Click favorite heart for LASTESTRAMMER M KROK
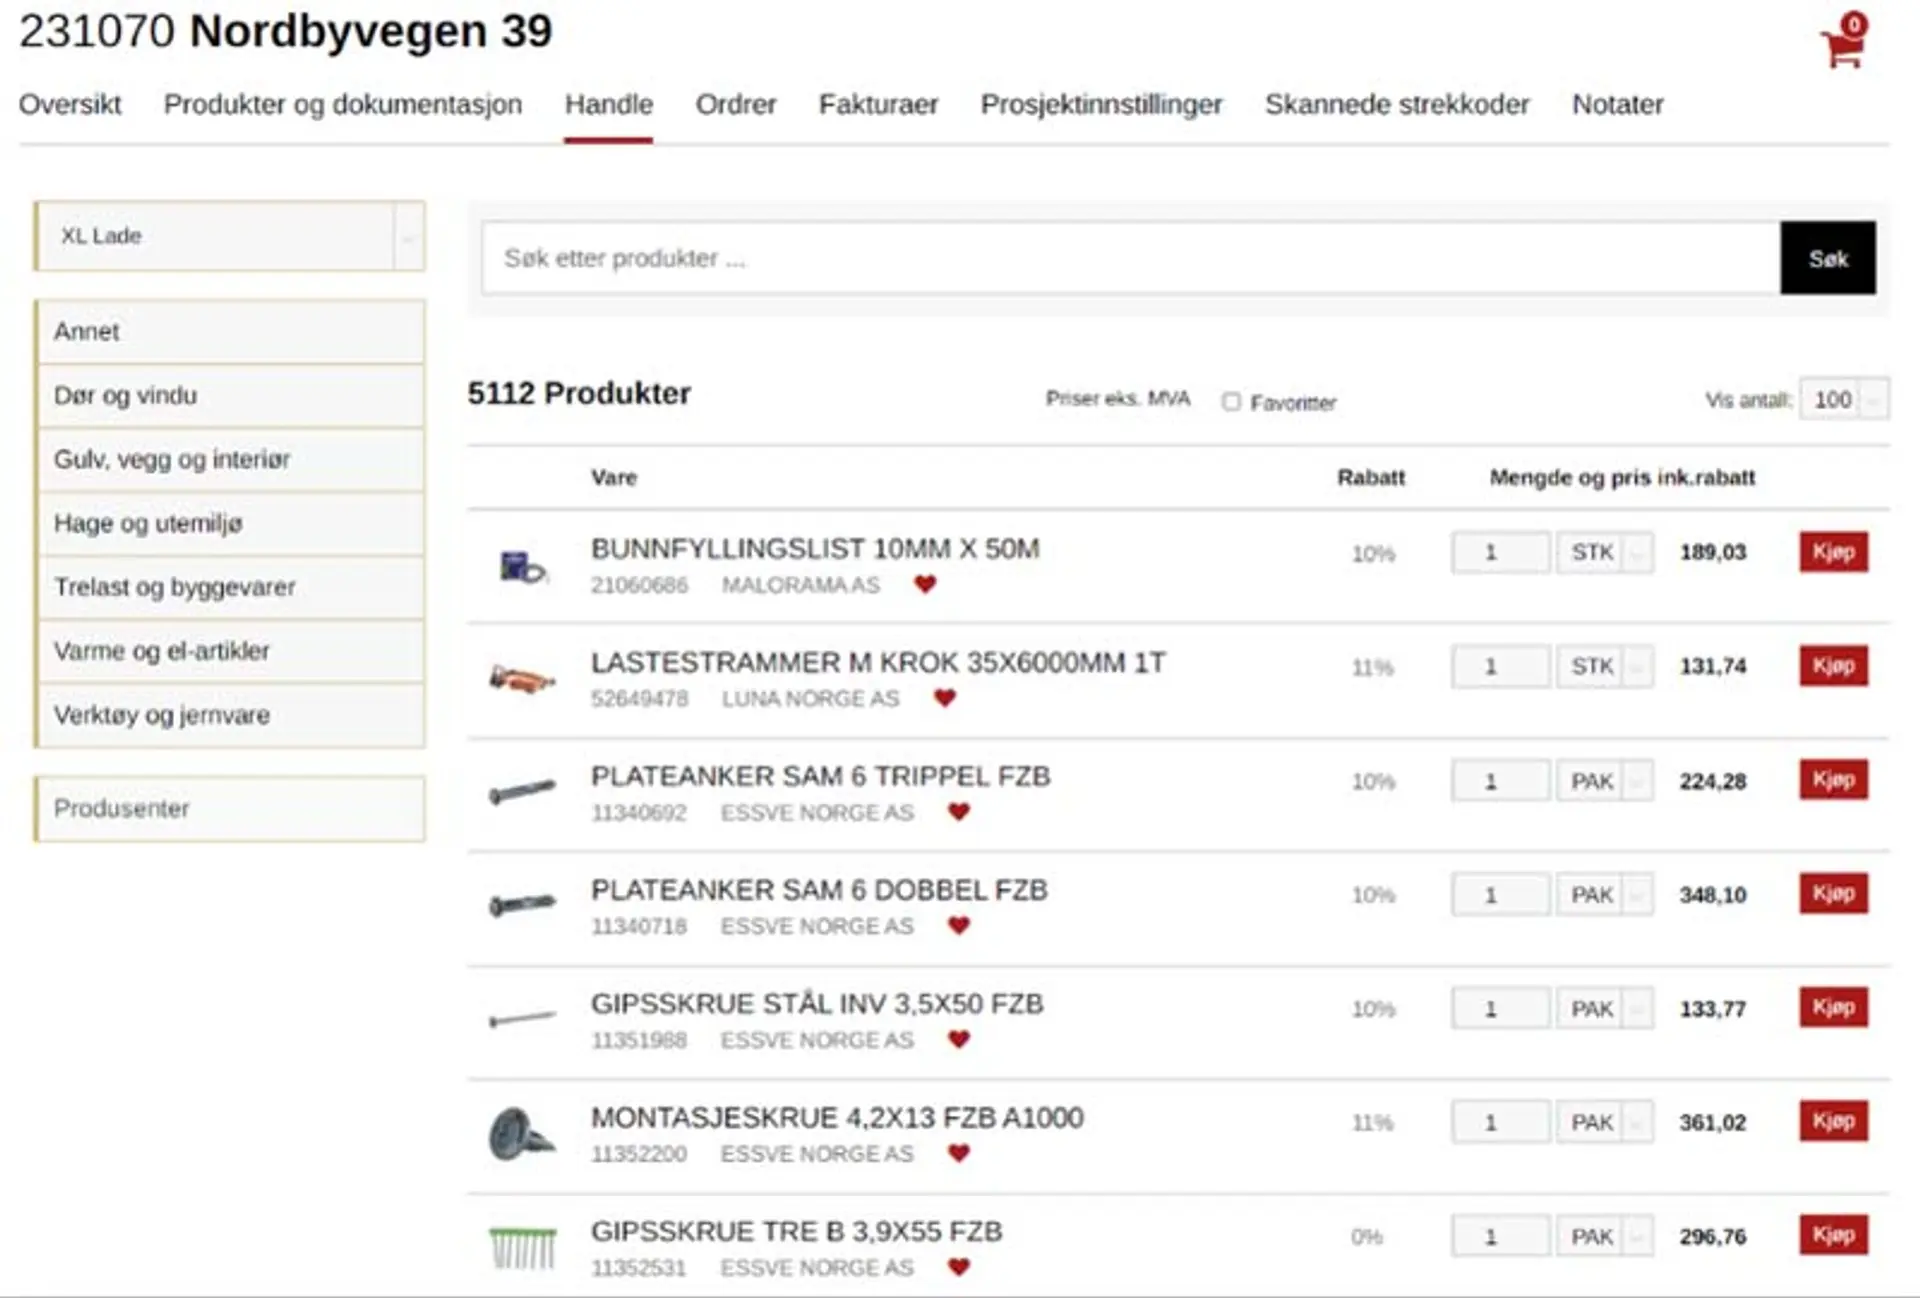Viewport: 1920px width, 1298px height. (945, 698)
